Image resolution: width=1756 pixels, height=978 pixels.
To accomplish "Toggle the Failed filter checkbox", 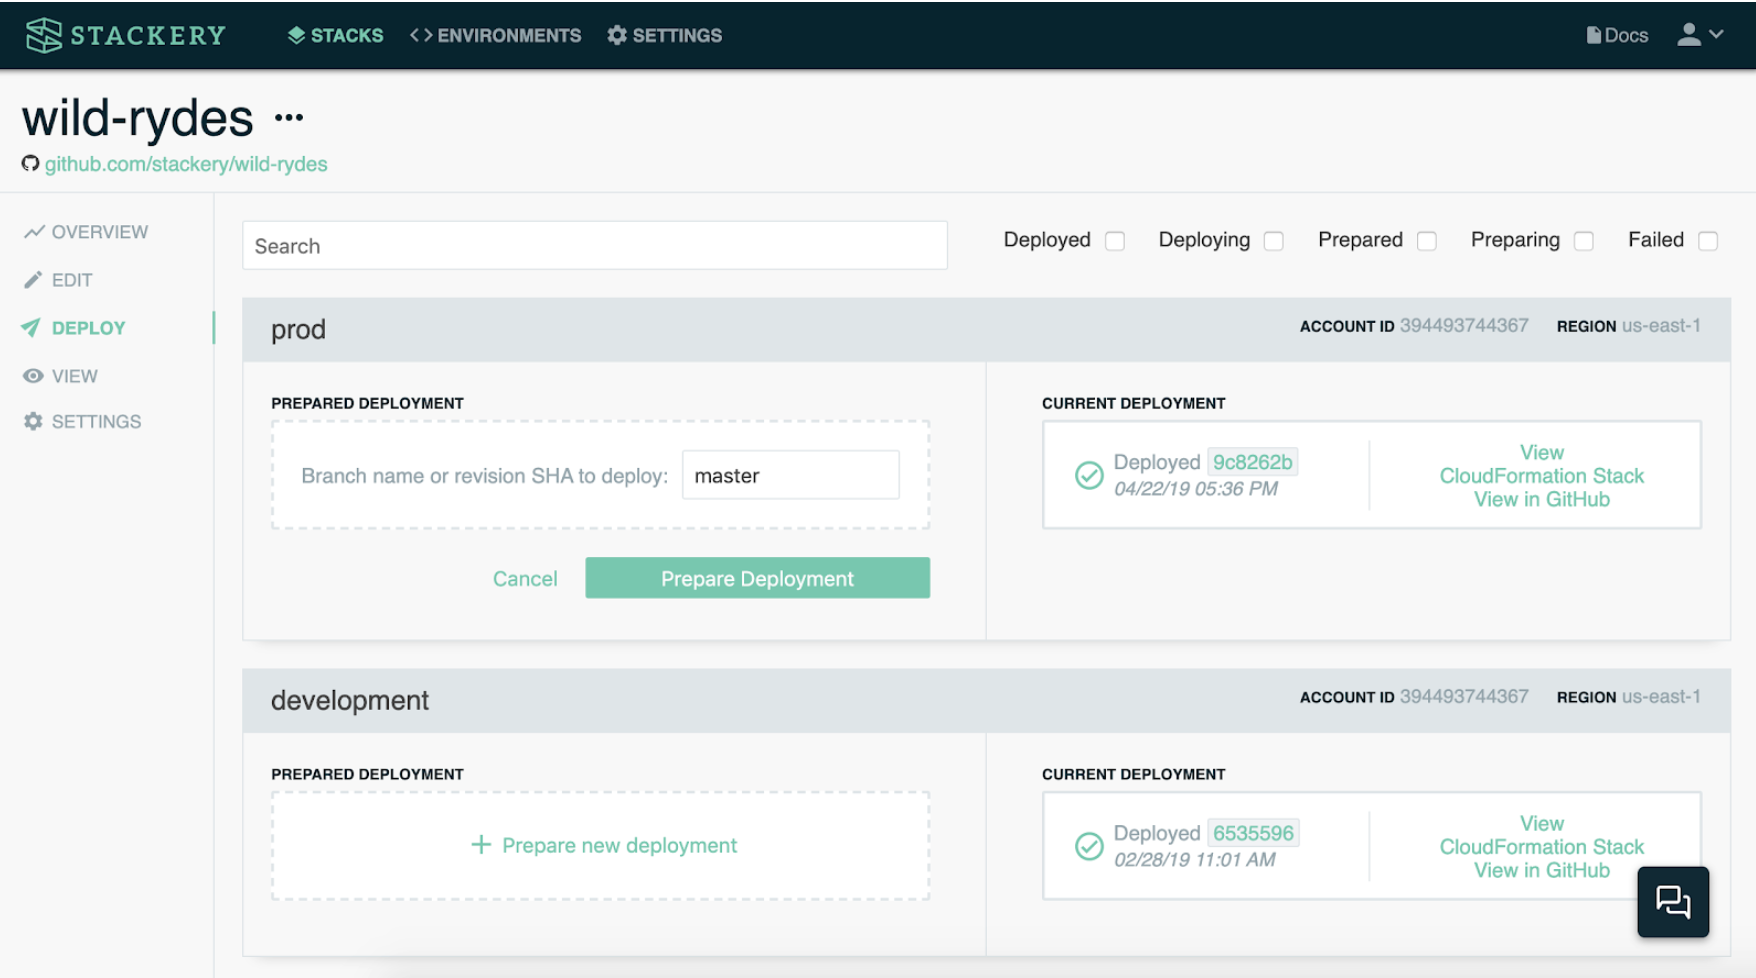I will (x=1708, y=241).
